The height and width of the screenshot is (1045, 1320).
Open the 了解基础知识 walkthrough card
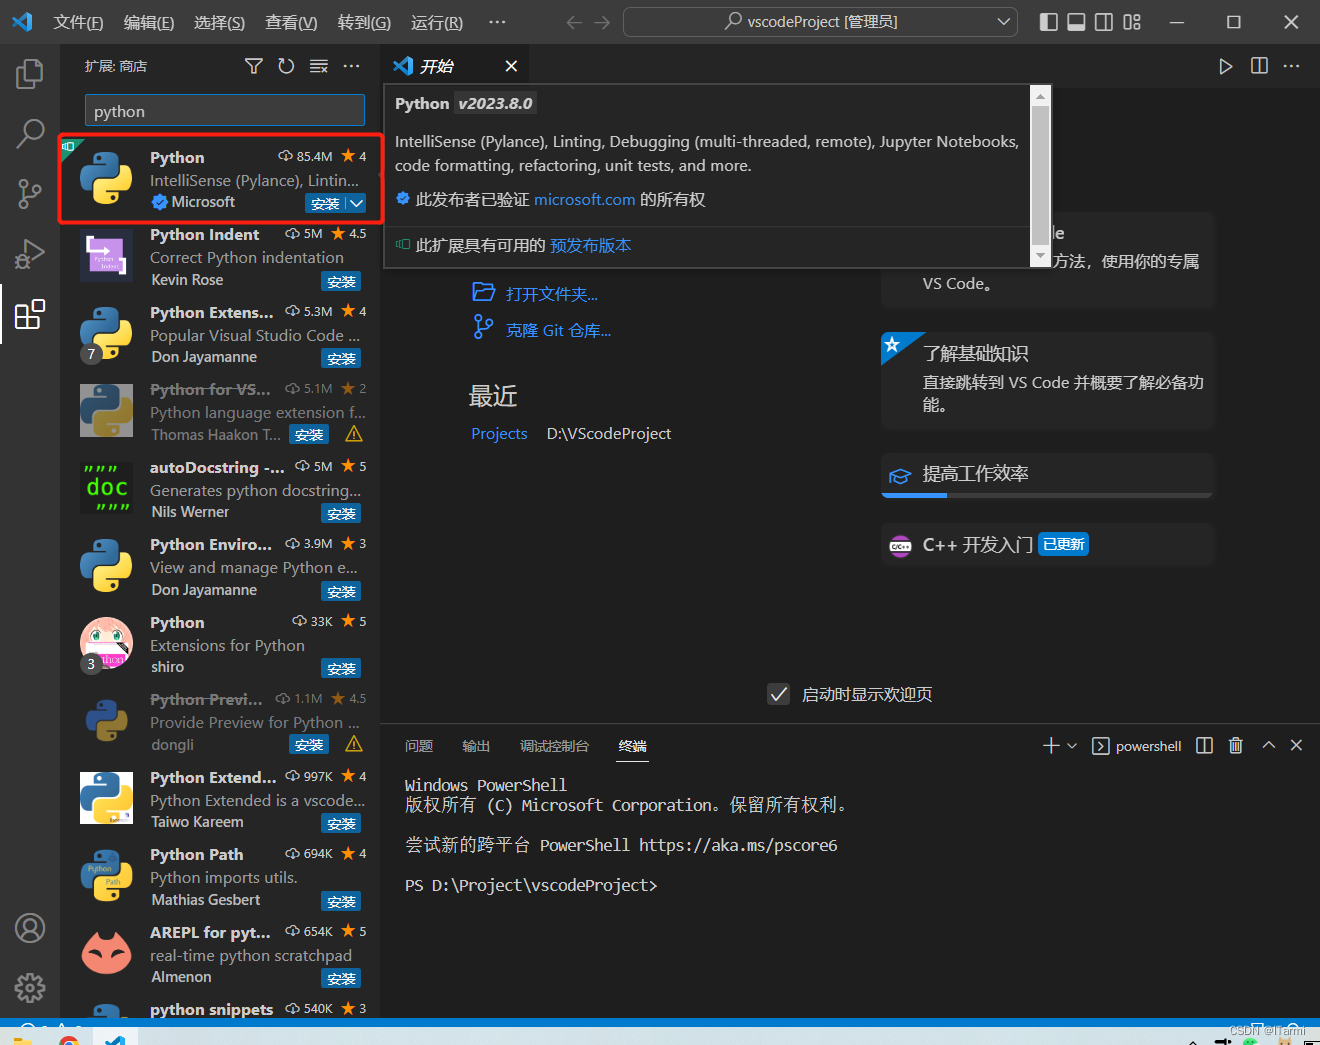tap(1047, 381)
